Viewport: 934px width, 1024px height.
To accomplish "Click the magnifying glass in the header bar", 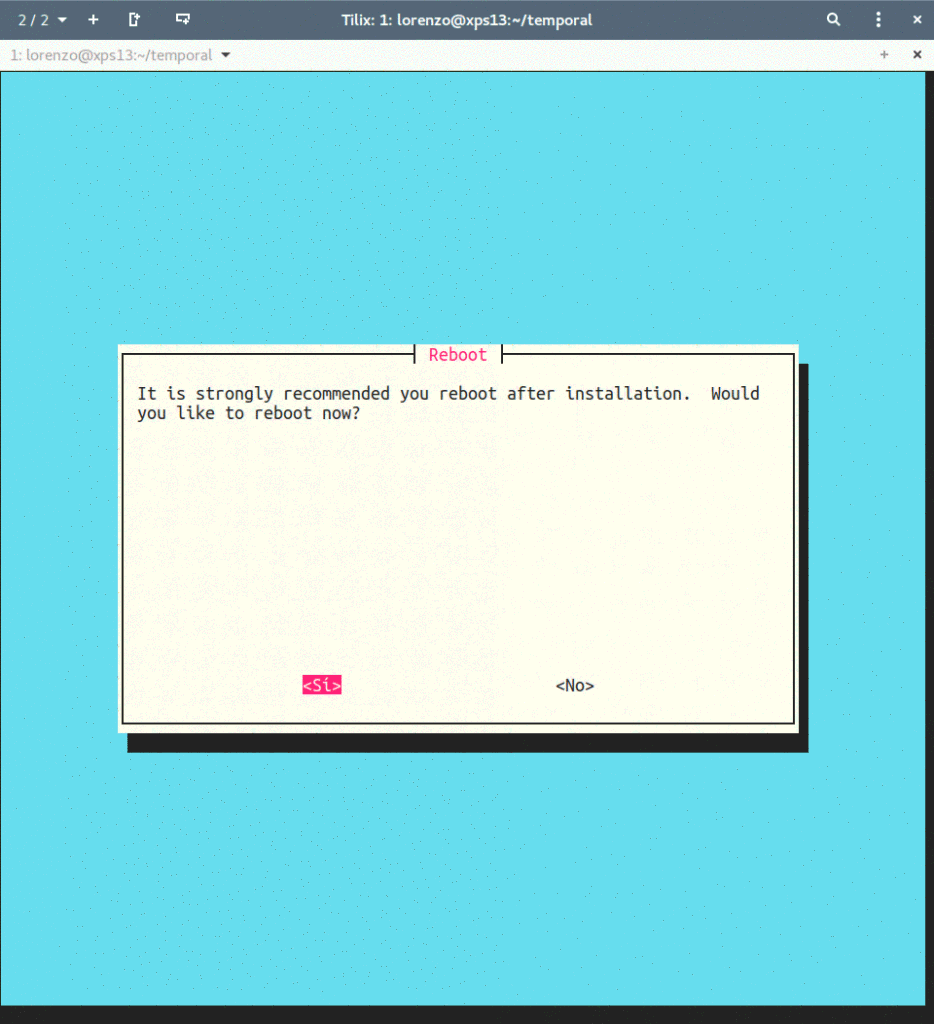I will point(833,19).
